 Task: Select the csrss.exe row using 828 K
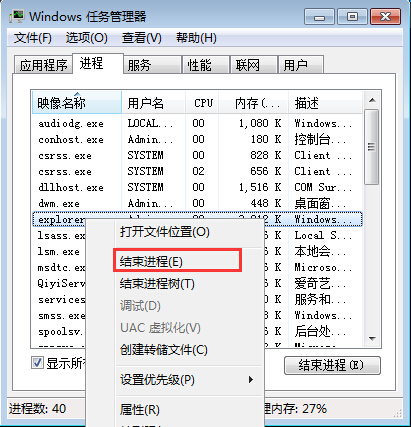197,155
